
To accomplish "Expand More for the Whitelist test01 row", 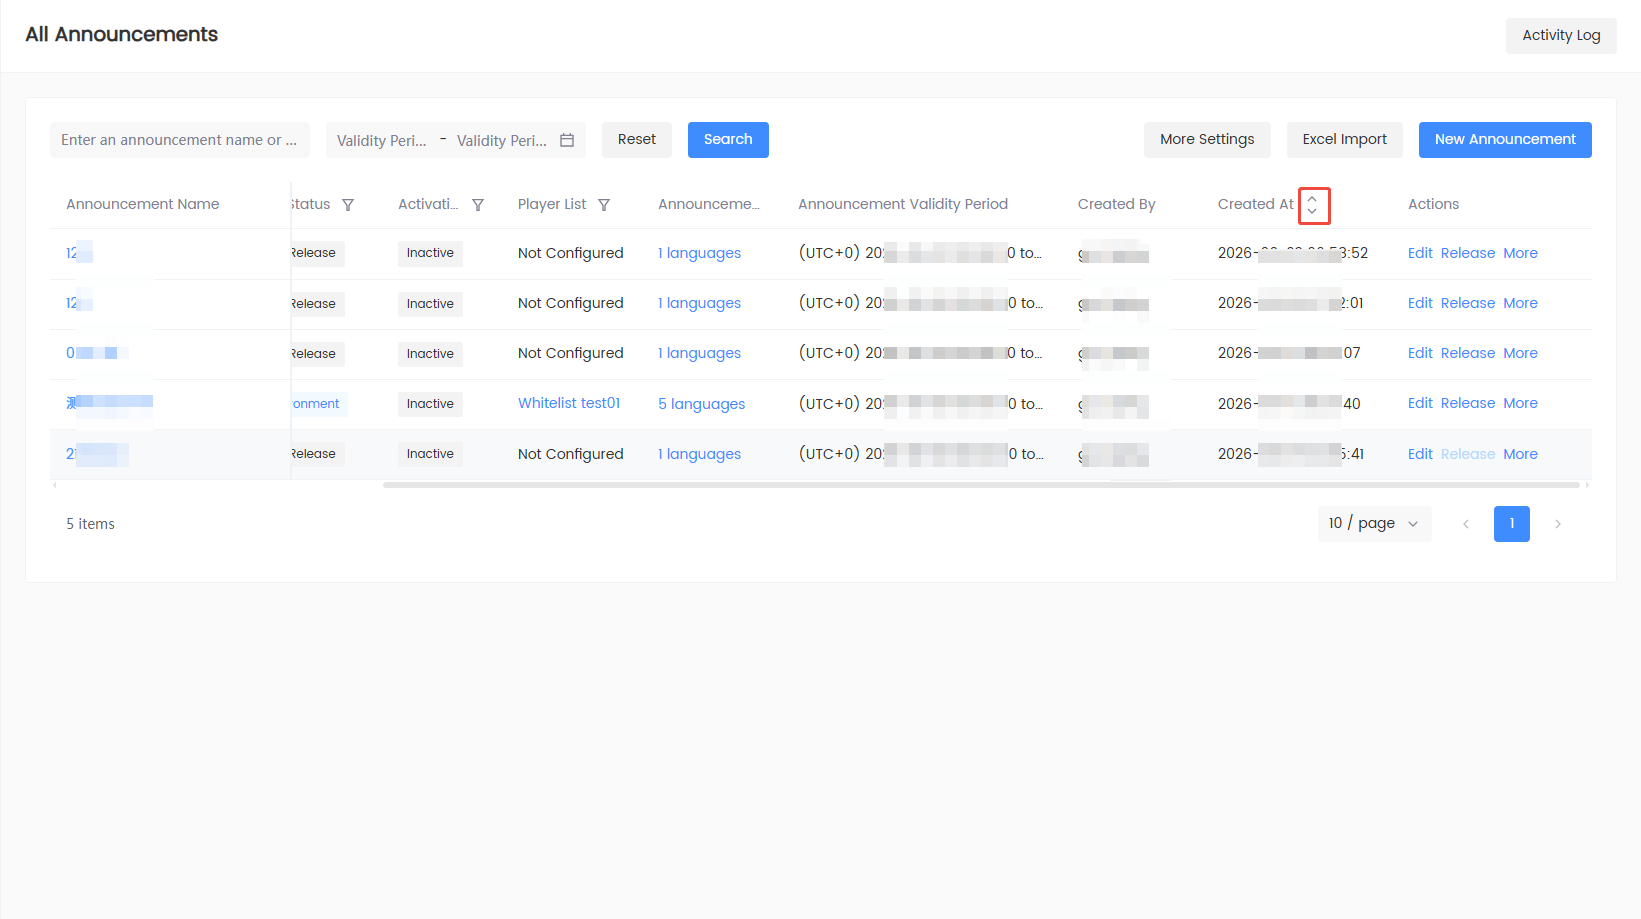I will click(1520, 403).
